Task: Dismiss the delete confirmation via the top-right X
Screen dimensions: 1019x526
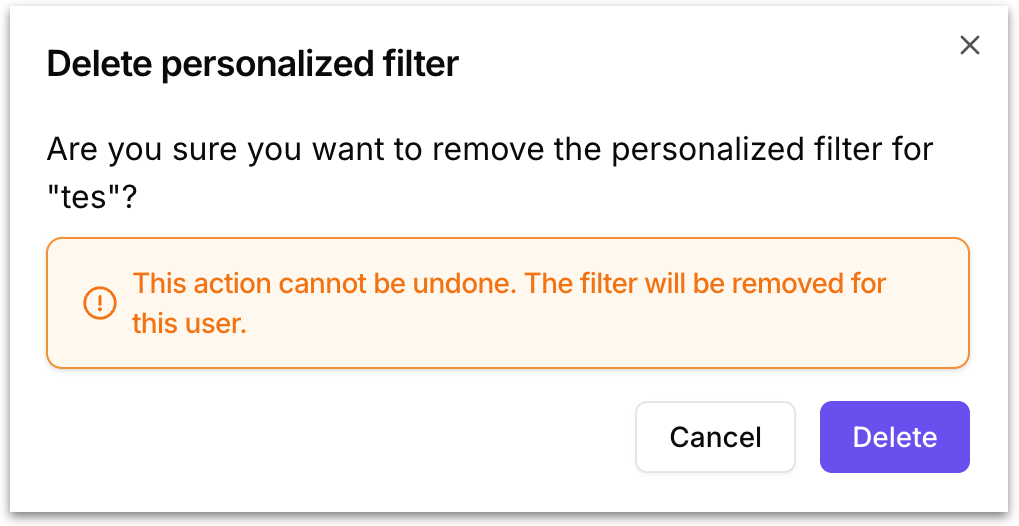Action: click(970, 46)
